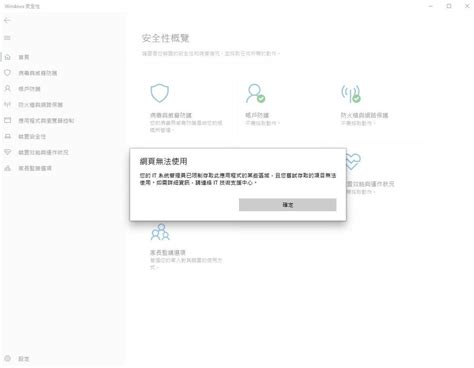Click the Family options tile people icon
This screenshot has width=474, height=368.
click(160, 232)
